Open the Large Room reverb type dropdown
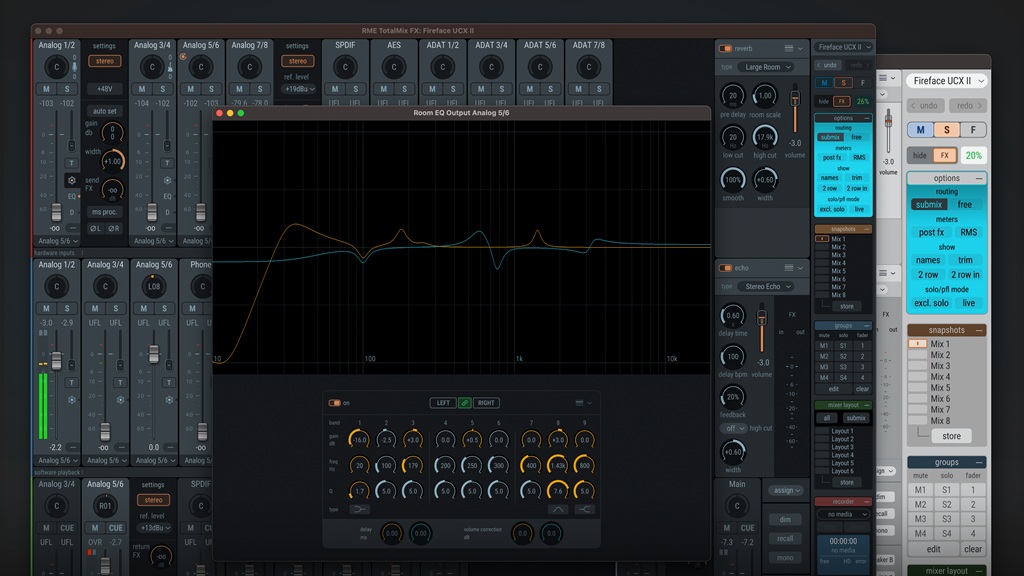This screenshot has width=1024, height=576. [x=765, y=67]
